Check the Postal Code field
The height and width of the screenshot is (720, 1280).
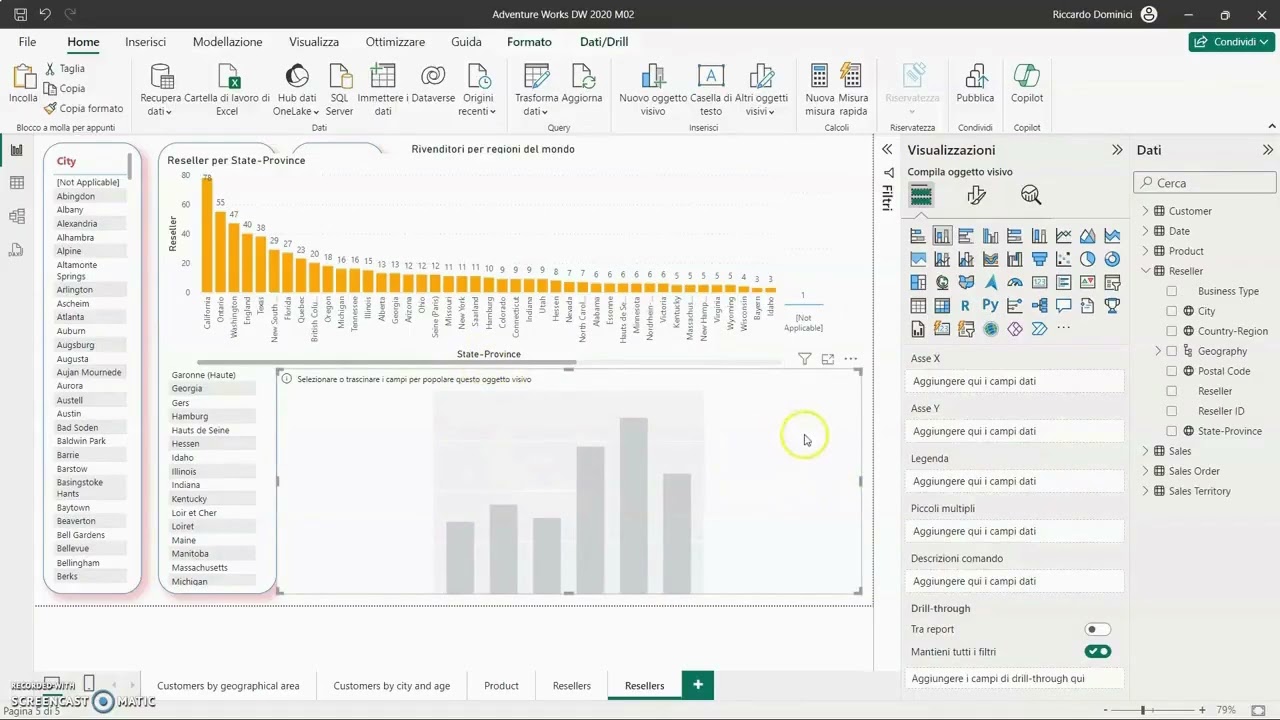[x=1171, y=371]
